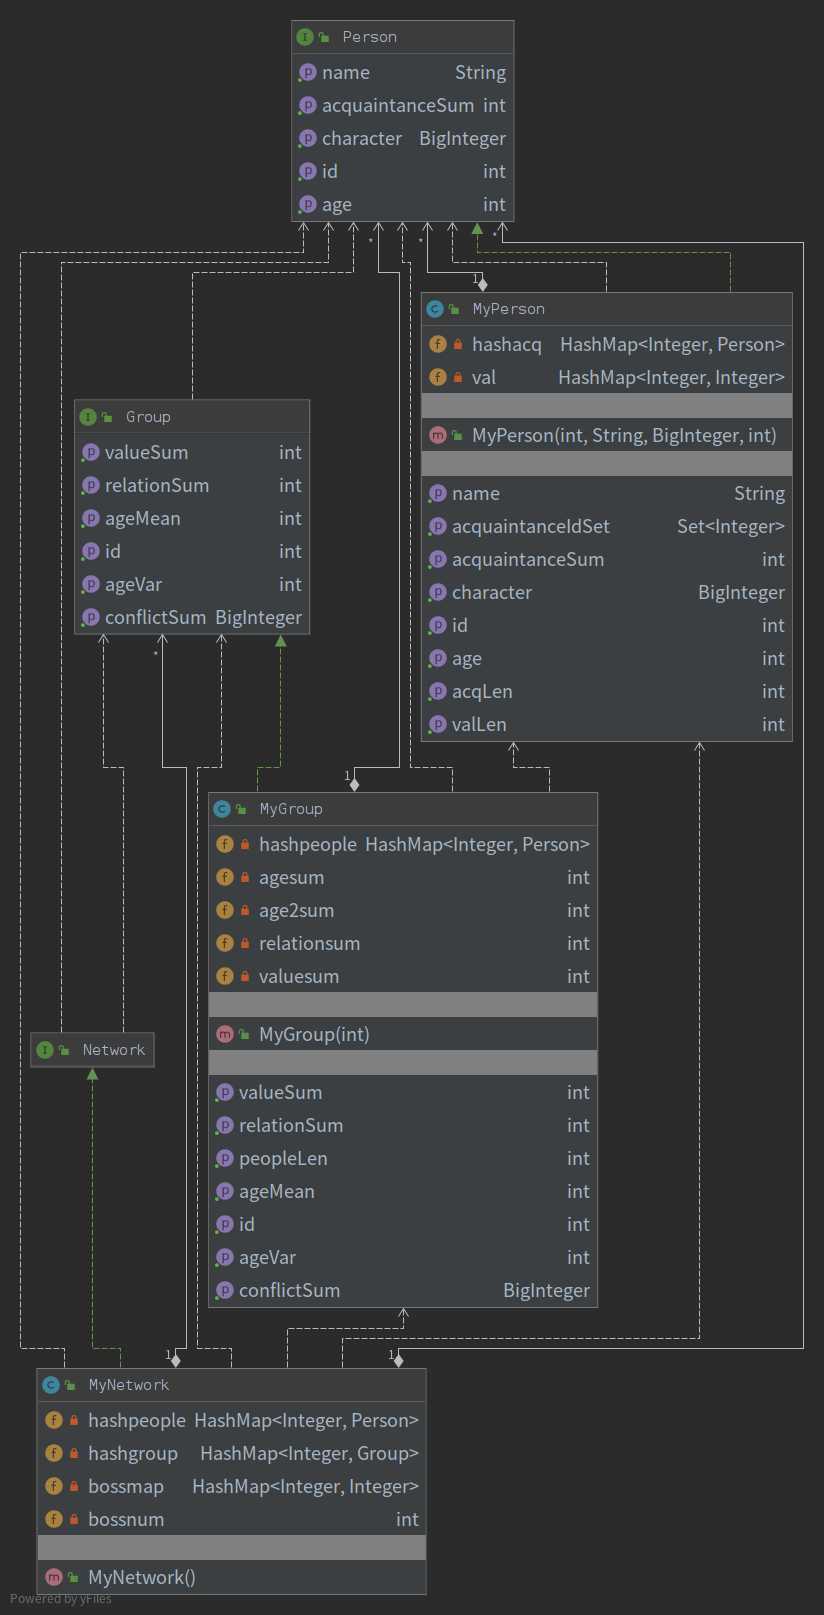Viewport: 824px width, 1615px height.
Task: Click the conflictSum property icon in Group
Action: coord(91,617)
